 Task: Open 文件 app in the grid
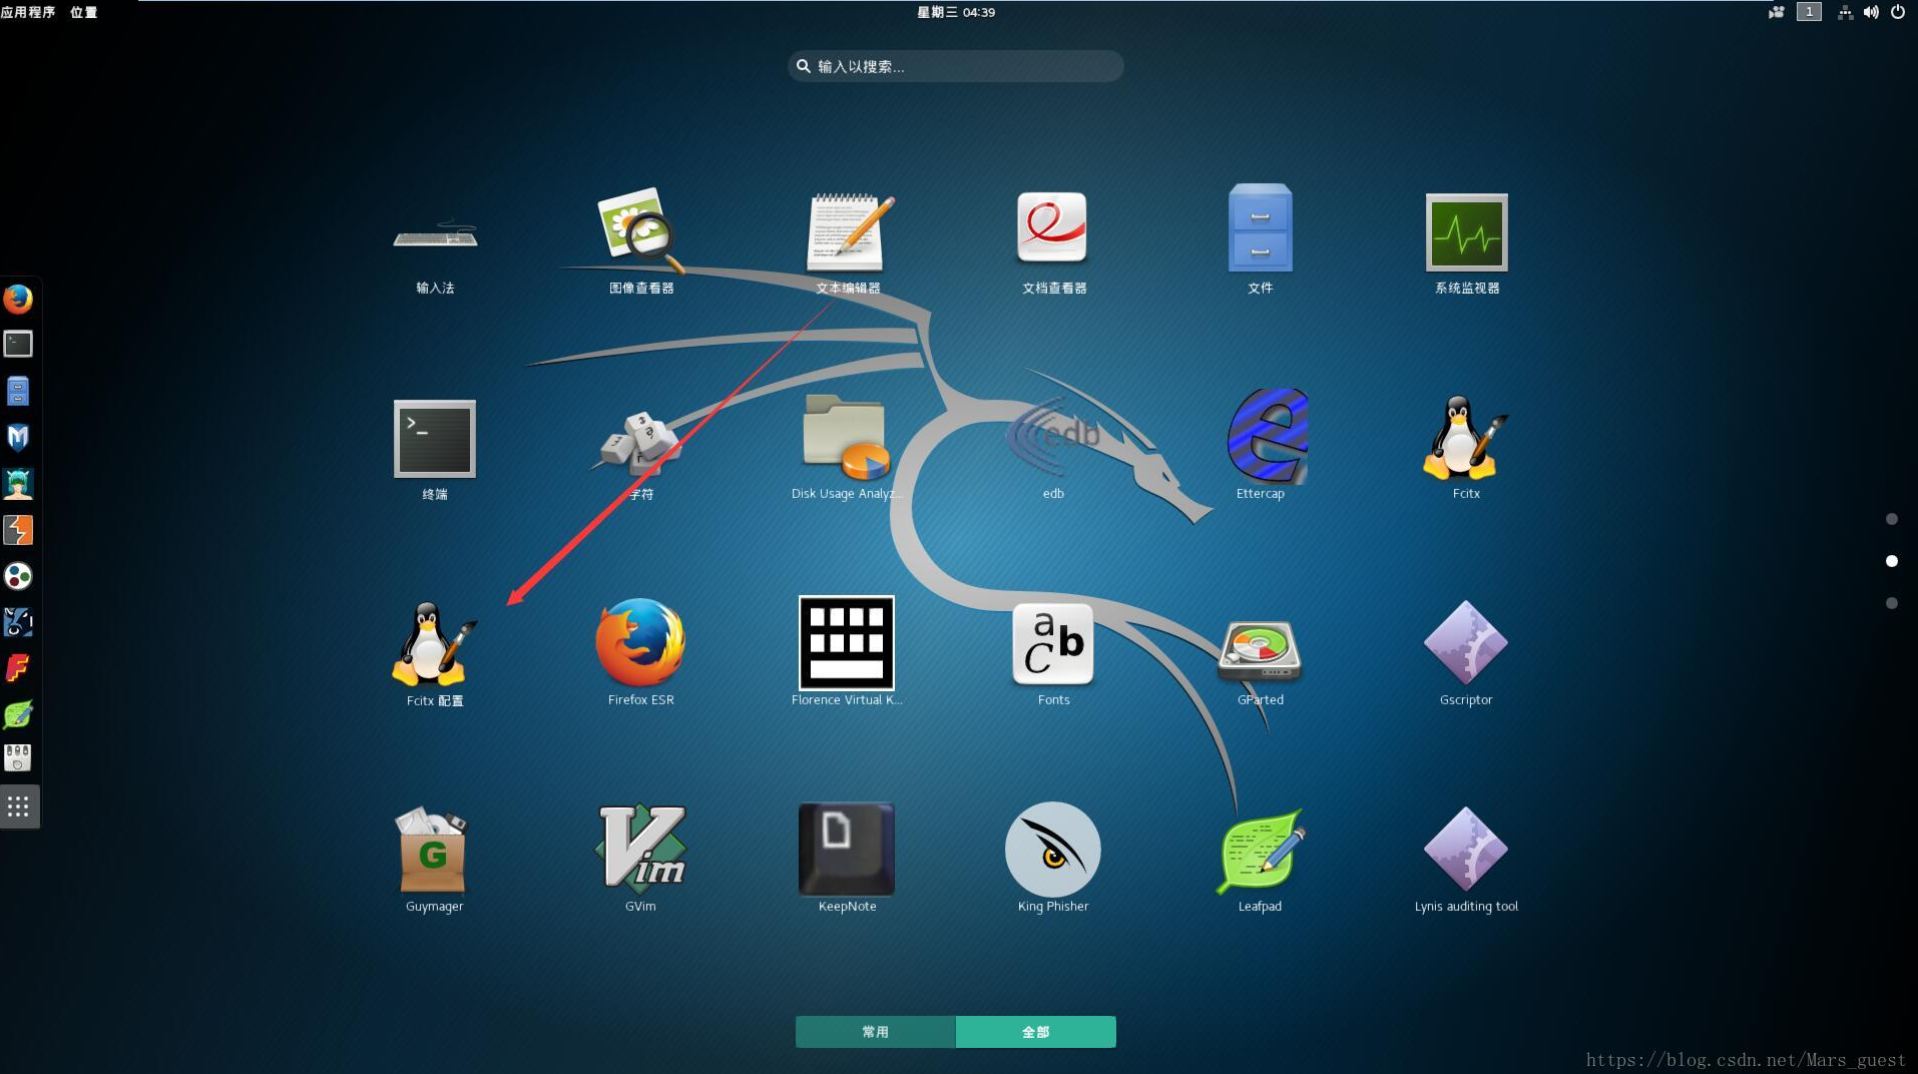pyautogui.click(x=1260, y=240)
